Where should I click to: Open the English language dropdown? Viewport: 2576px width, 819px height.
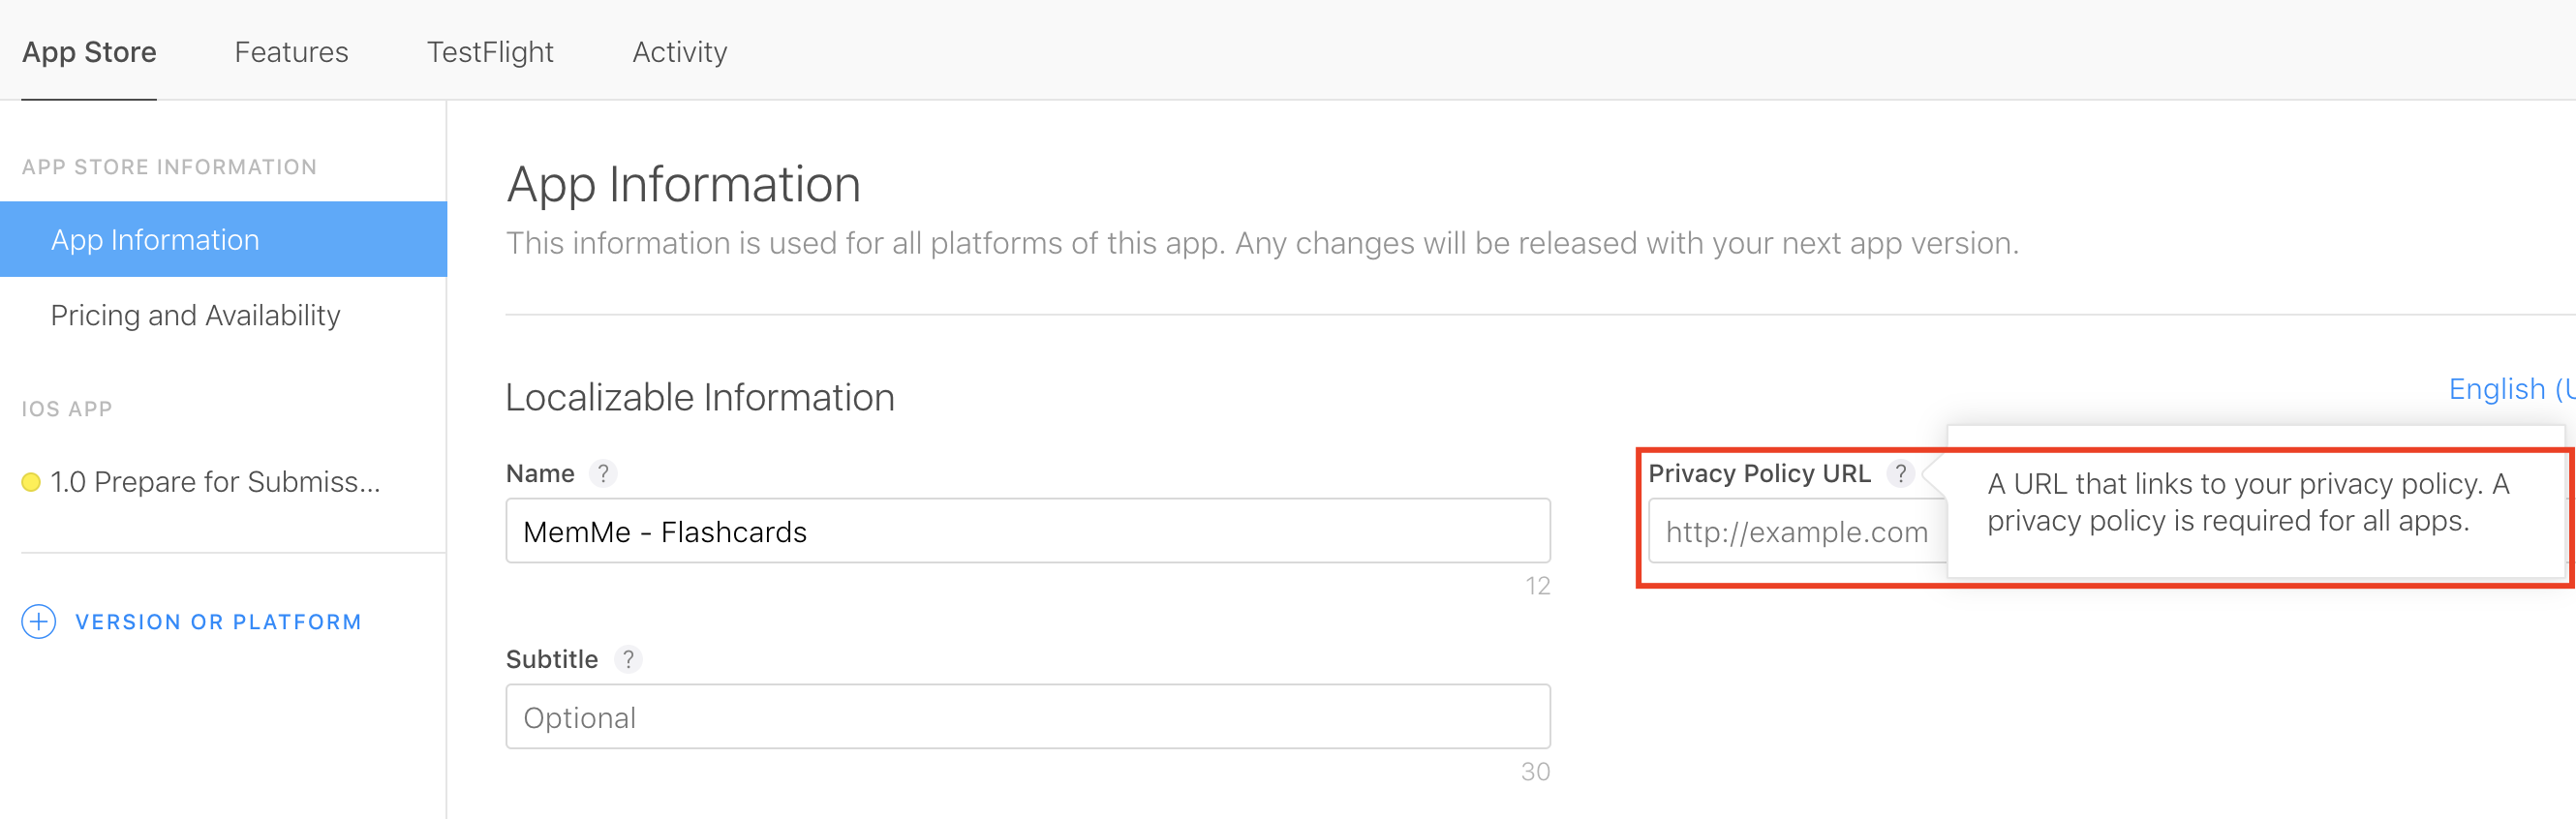(2508, 389)
